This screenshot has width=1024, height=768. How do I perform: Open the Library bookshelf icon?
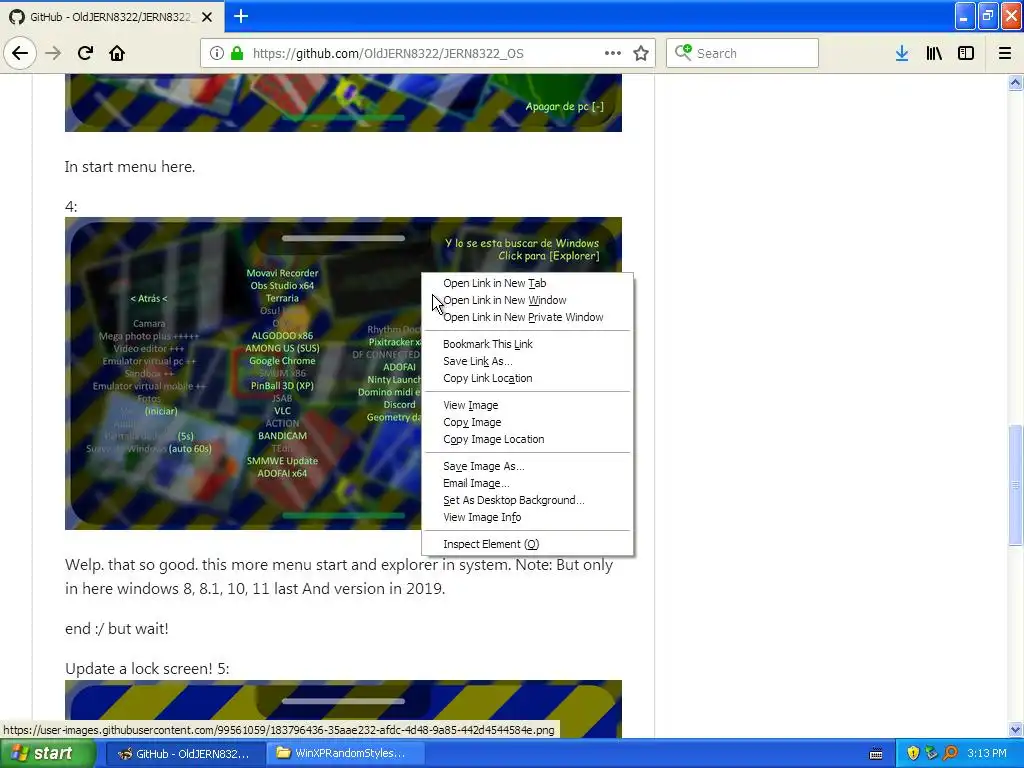[934, 53]
